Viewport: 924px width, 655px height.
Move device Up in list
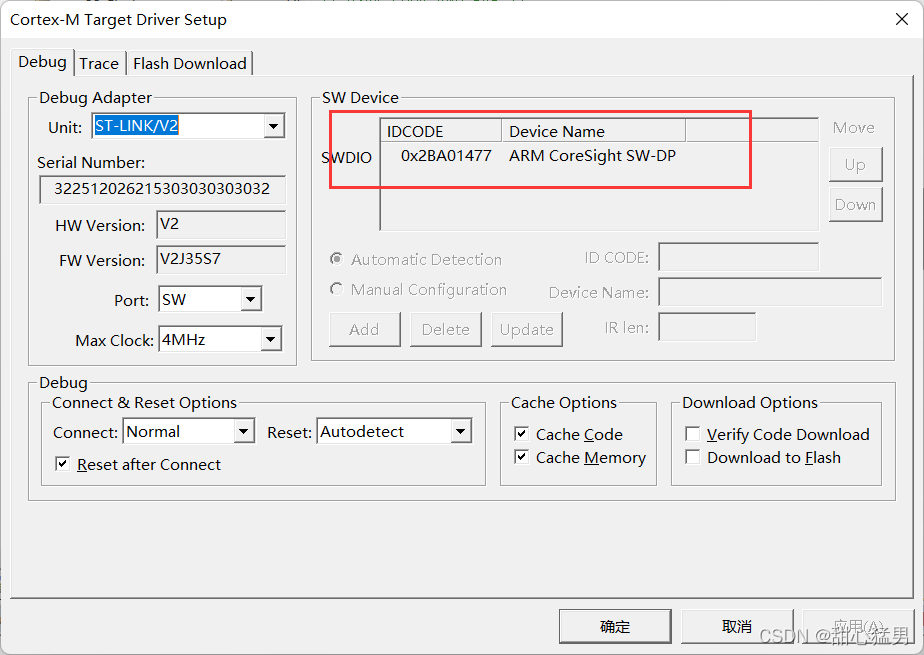pos(855,164)
